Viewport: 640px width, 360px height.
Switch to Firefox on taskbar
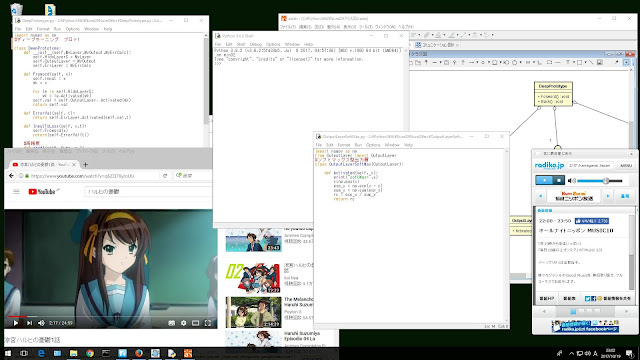click(x=139, y=353)
